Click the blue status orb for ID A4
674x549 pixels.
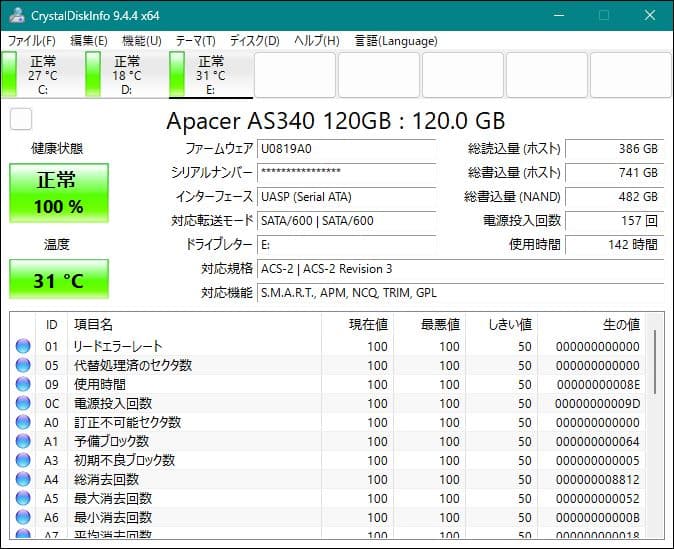coord(23,479)
